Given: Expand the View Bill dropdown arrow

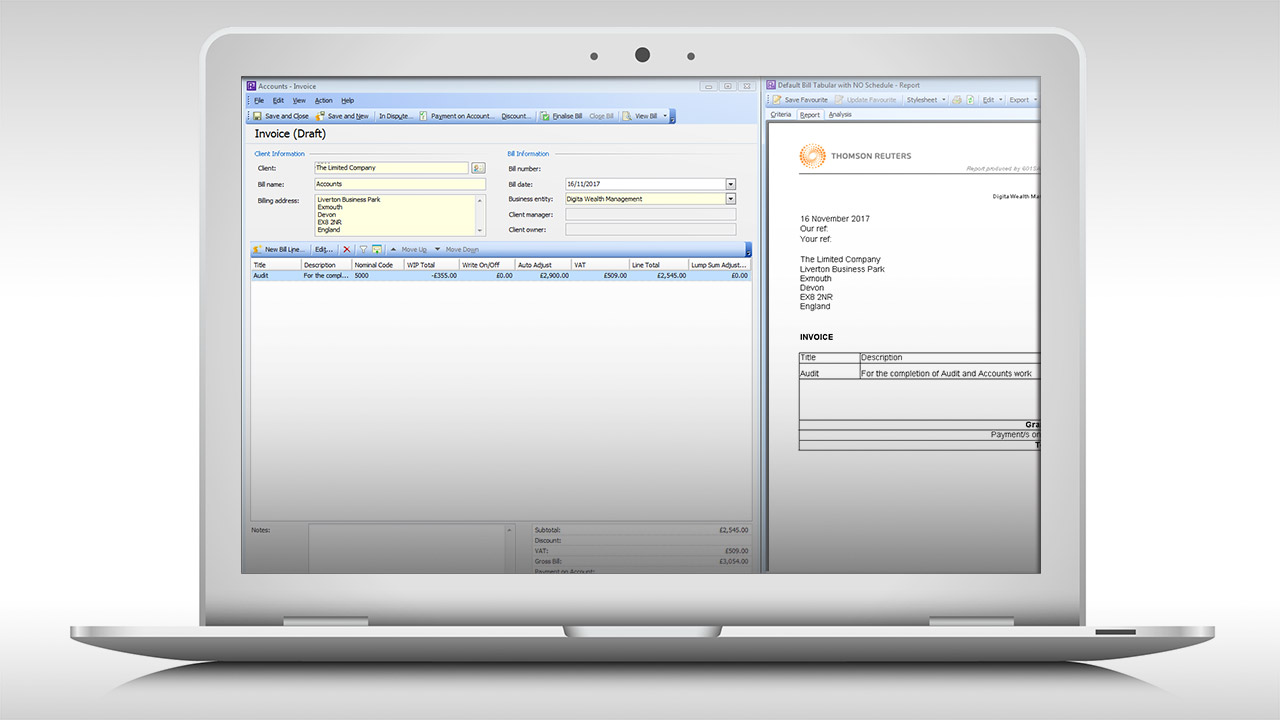Looking at the screenshot, I should click(x=665, y=116).
